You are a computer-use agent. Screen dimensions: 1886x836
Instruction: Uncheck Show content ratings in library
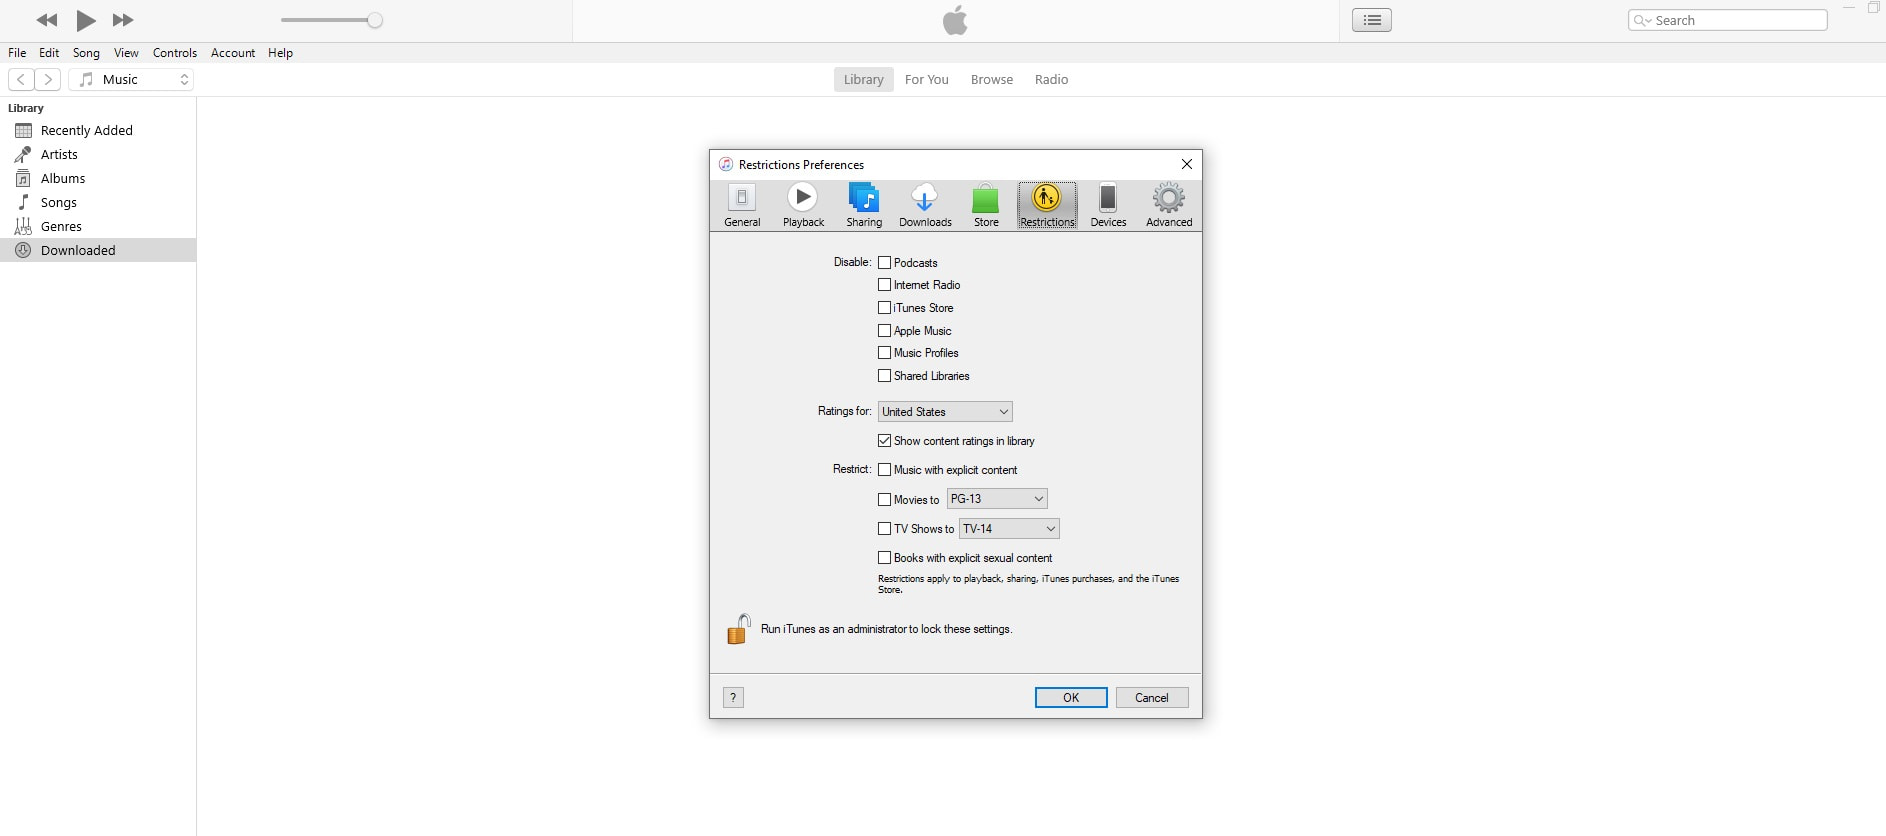tap(884, 441)
